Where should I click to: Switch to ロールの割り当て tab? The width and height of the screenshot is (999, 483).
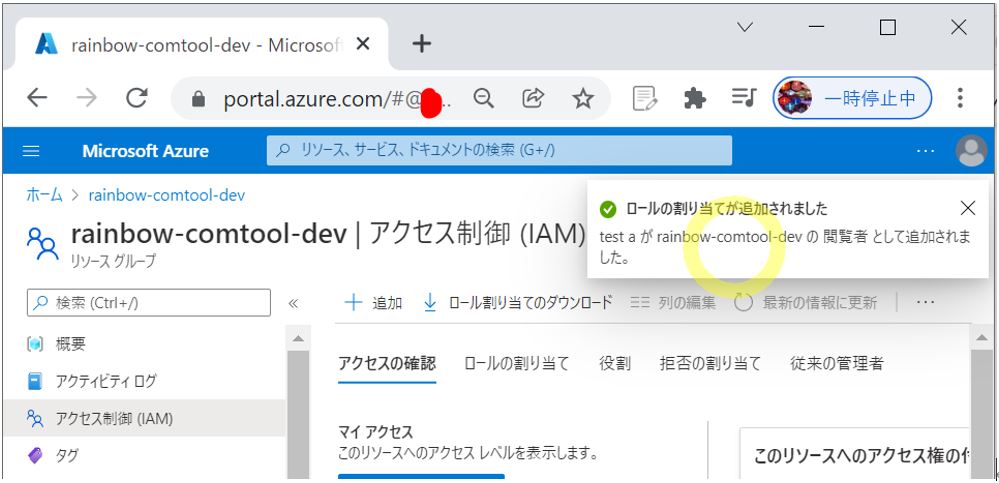pos(516,363)
